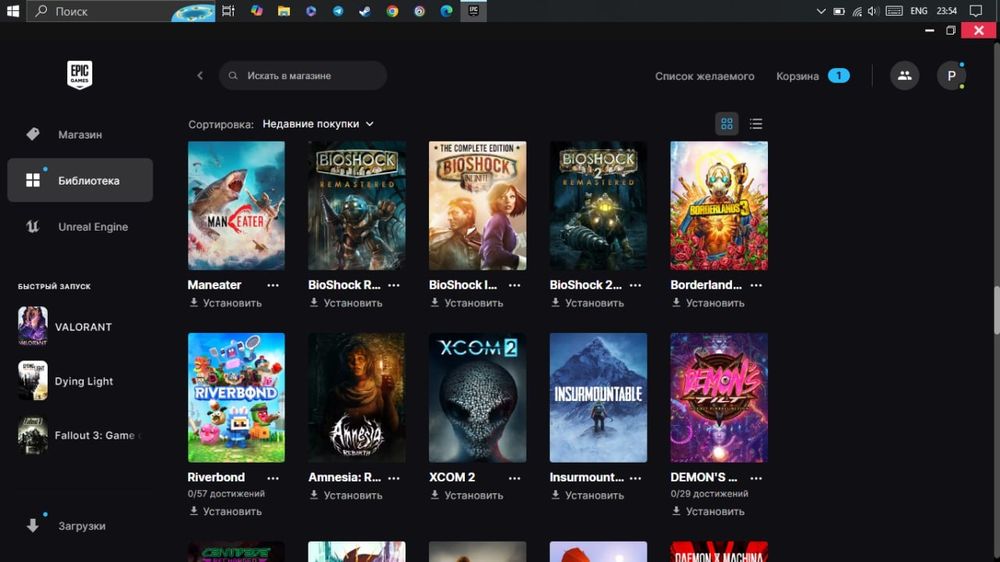The width and height of the screenshot is (1000, 562).
Task: Open the volume control in system tray
Action: 873,11
